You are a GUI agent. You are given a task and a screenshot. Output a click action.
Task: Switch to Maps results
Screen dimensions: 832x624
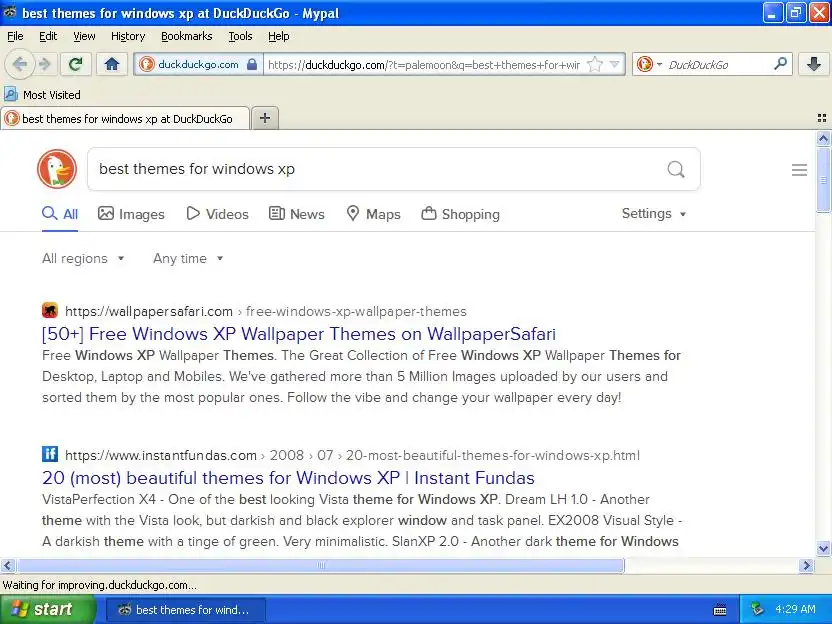pos(373,214)
